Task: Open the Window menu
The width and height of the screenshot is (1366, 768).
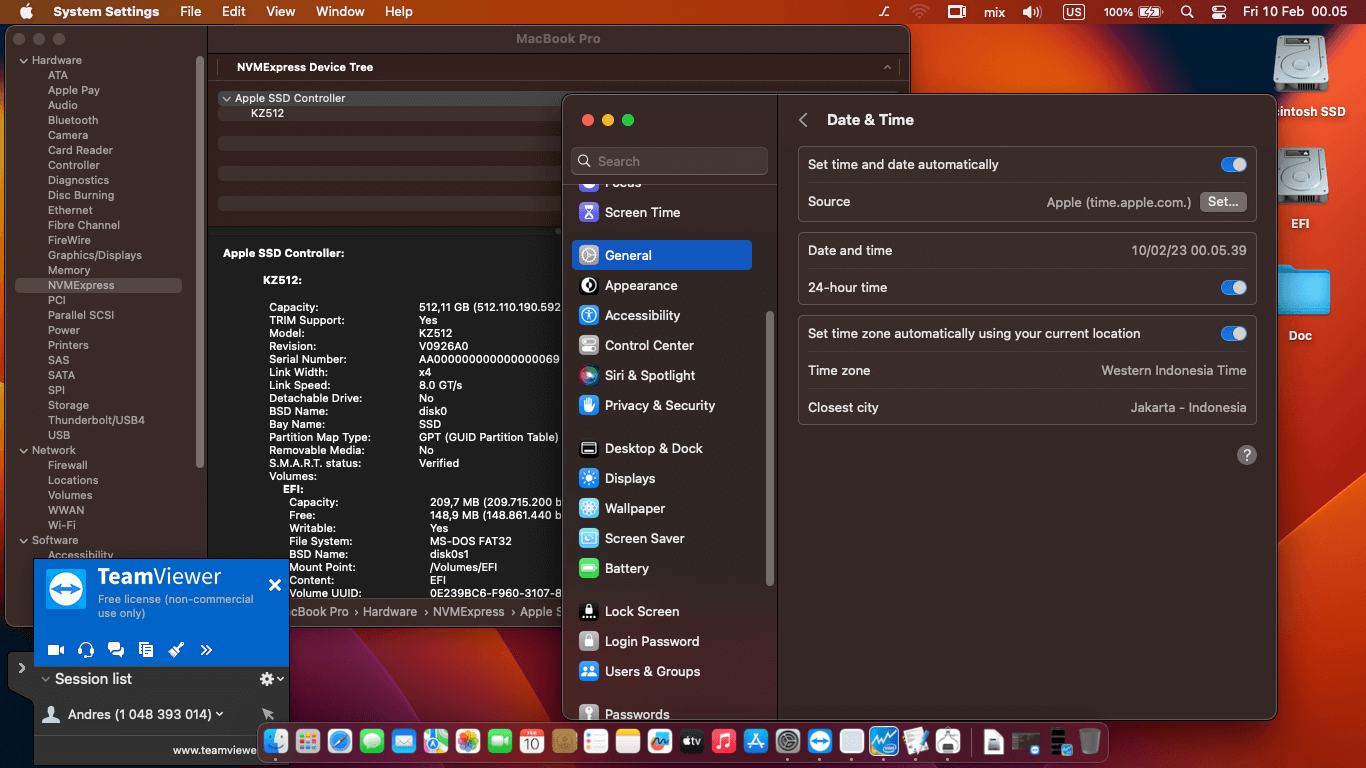Action: point(340,12)
